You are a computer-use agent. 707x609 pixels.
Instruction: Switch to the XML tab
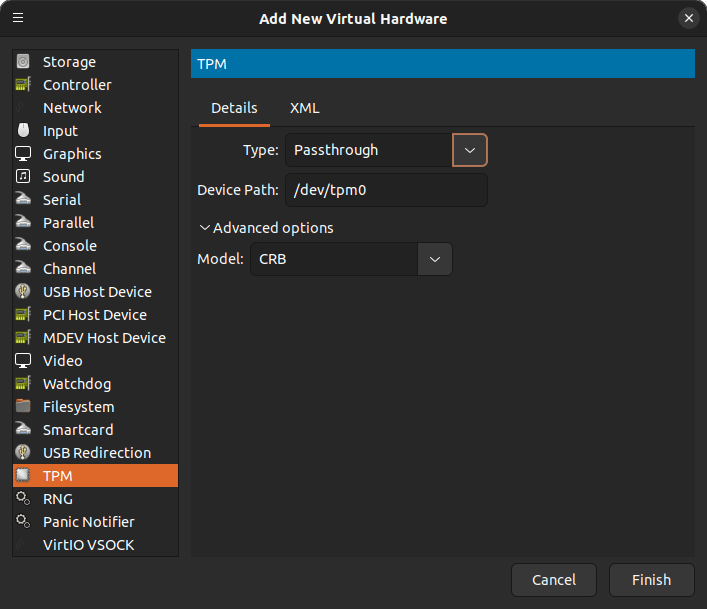tap(304, 108)
